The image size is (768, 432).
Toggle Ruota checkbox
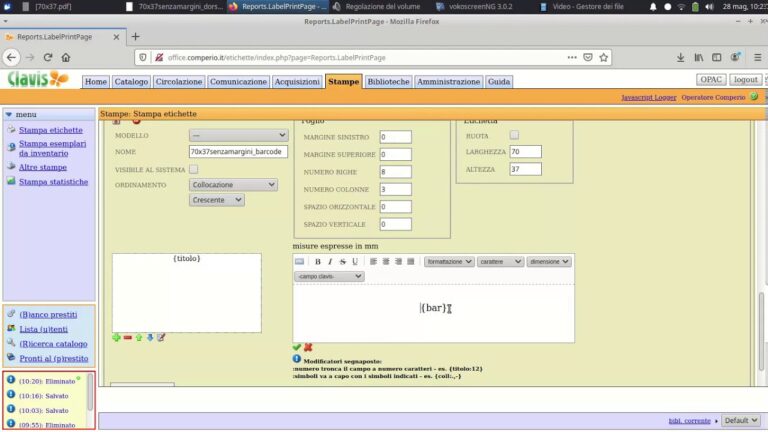coord(514,135)
